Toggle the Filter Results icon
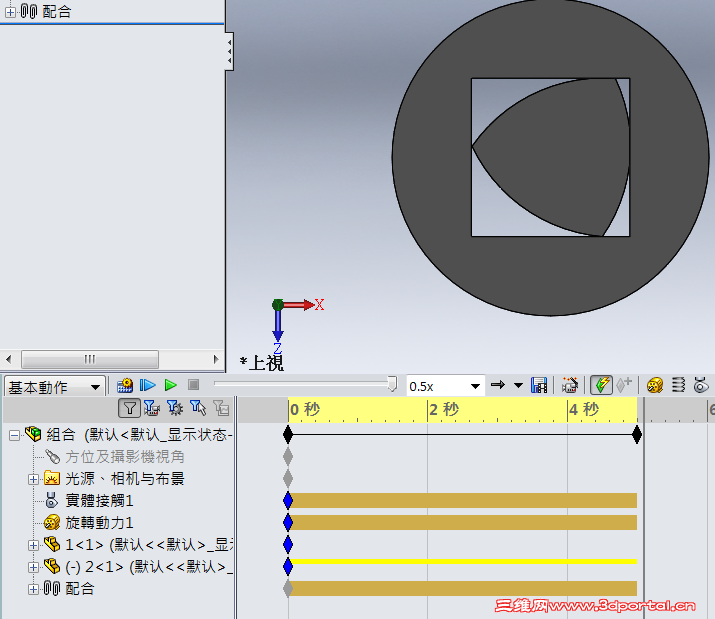715x619 pixels. coord(221,408)
